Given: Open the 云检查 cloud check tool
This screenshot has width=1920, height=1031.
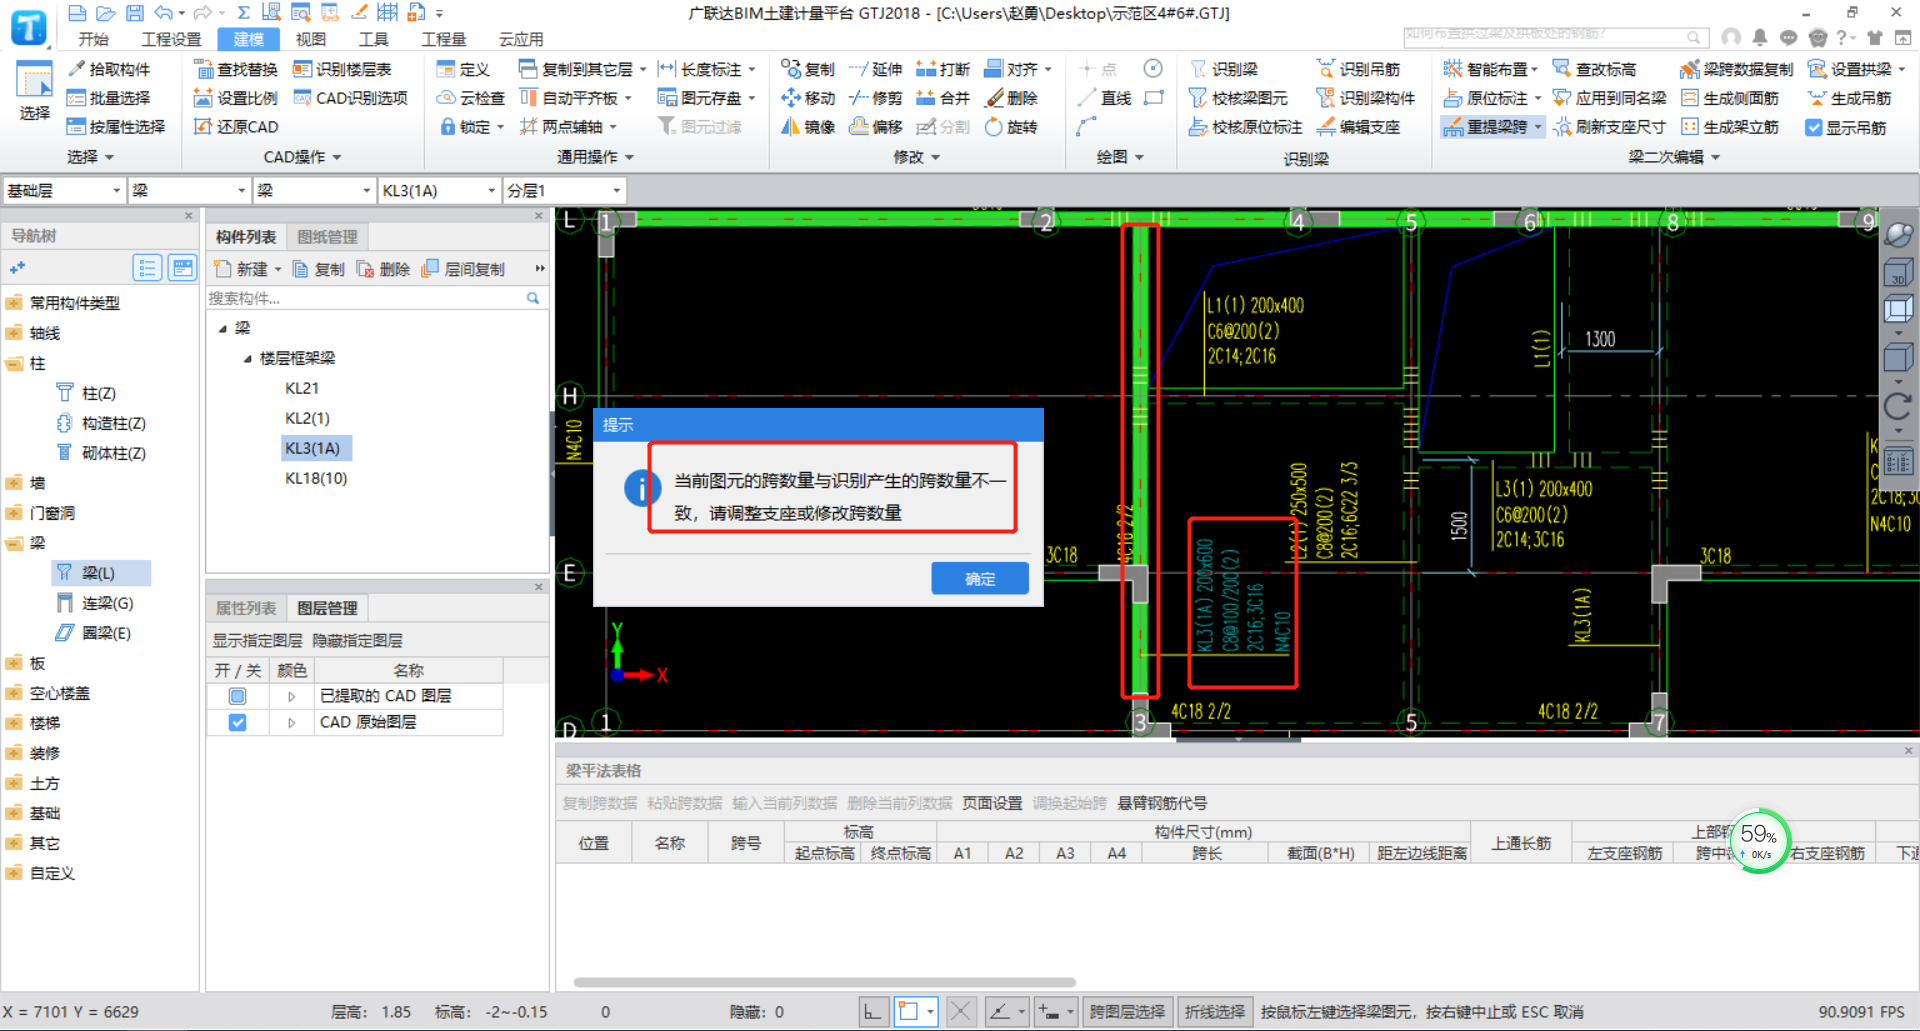Looking at the screenshot, I should click(x=471, y=98).
